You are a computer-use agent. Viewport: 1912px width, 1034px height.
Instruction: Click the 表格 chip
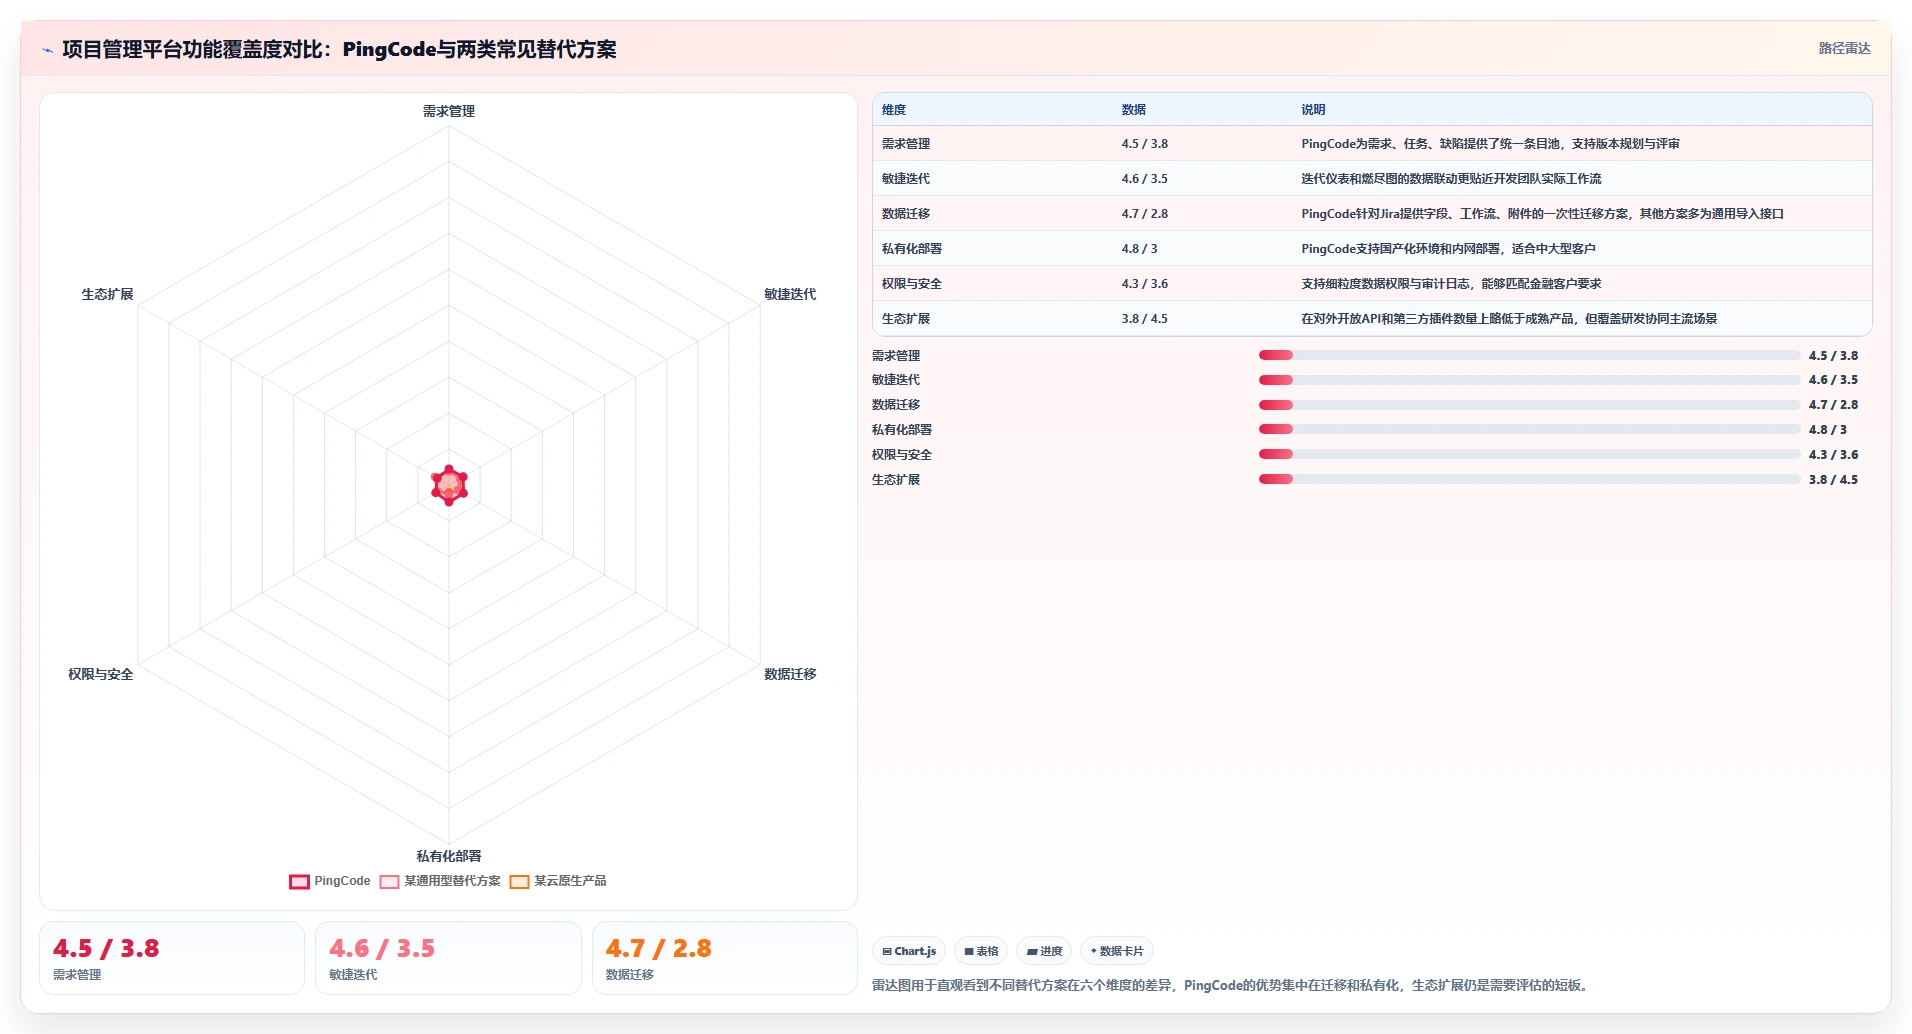pos(981,951)
